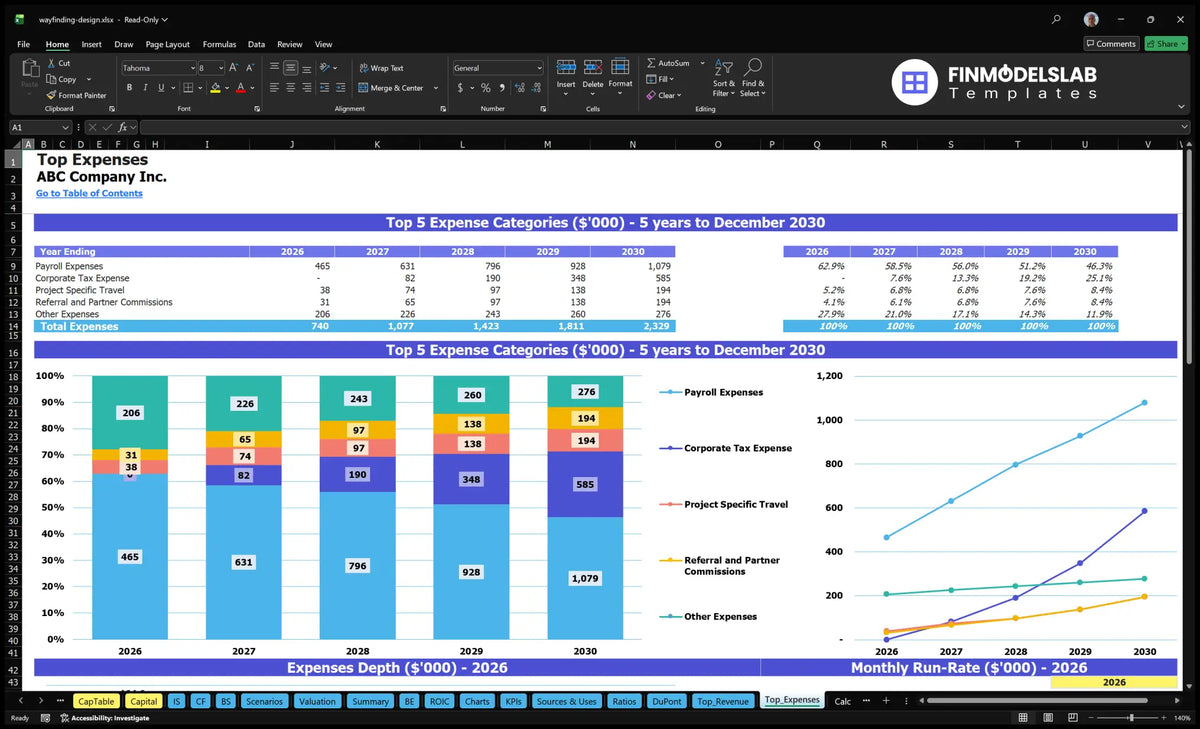This screenshot has width=1200, height=729.
Task: Decrease font size with the smaller A
Action: [250, 68]
